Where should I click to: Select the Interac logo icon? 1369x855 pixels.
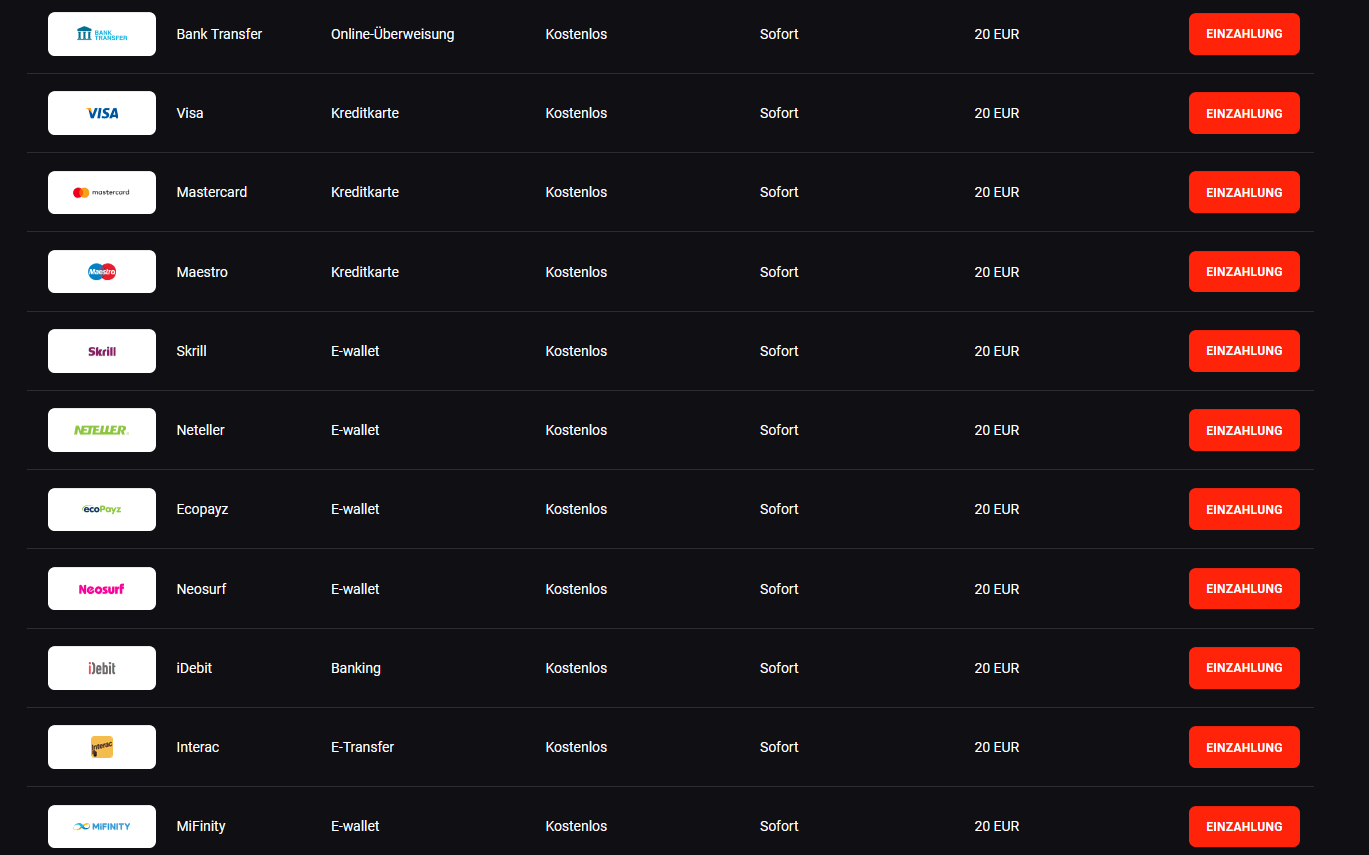pyautogui.click(x=102, y=747)
